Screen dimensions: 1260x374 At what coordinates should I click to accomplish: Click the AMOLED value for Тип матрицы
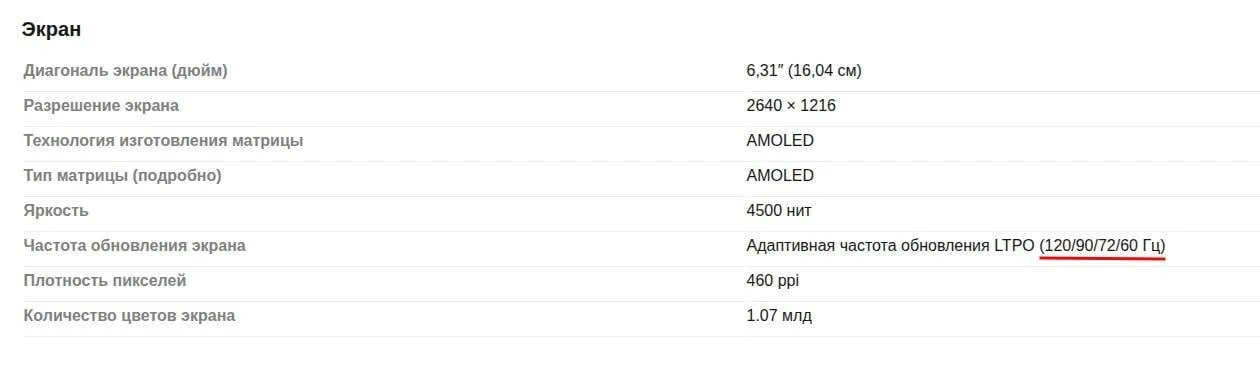[780, 175]
